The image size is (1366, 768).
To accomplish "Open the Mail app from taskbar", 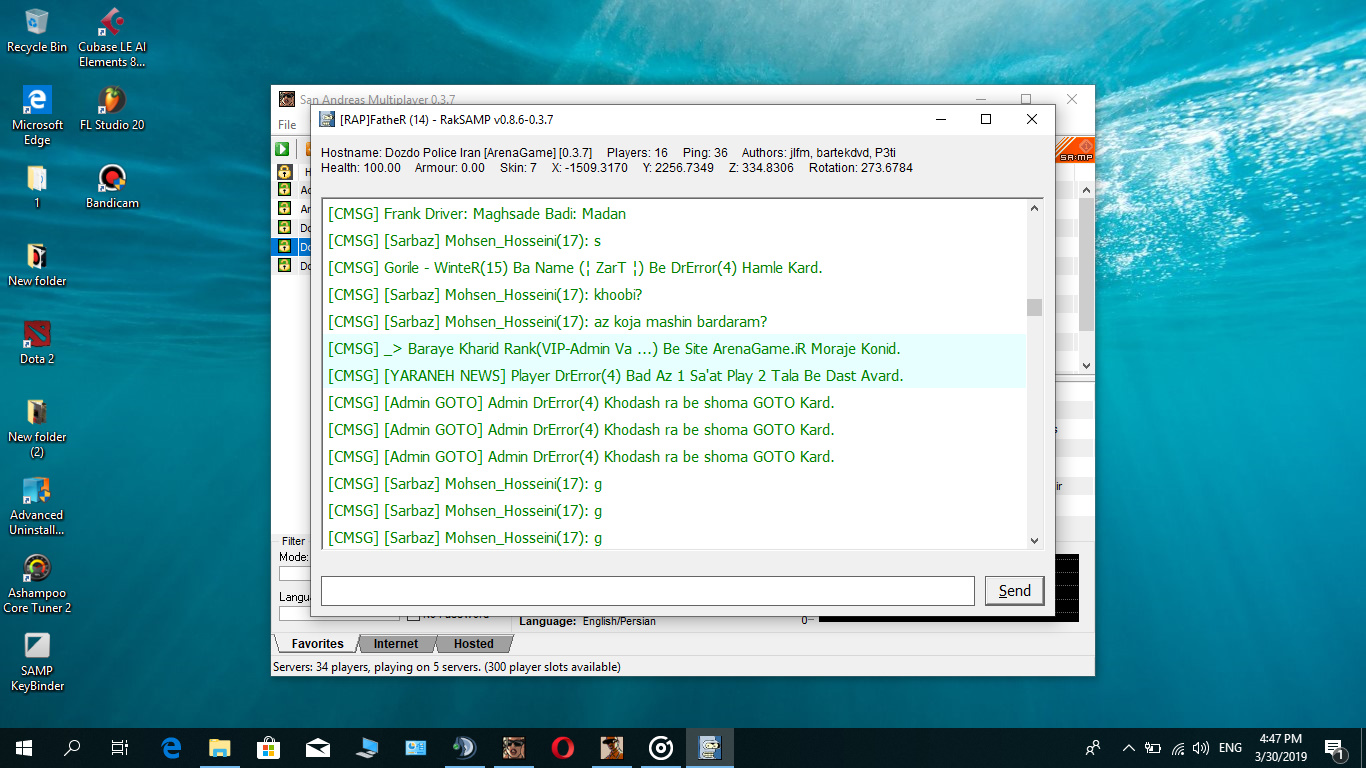I will [x=318, y=747].
